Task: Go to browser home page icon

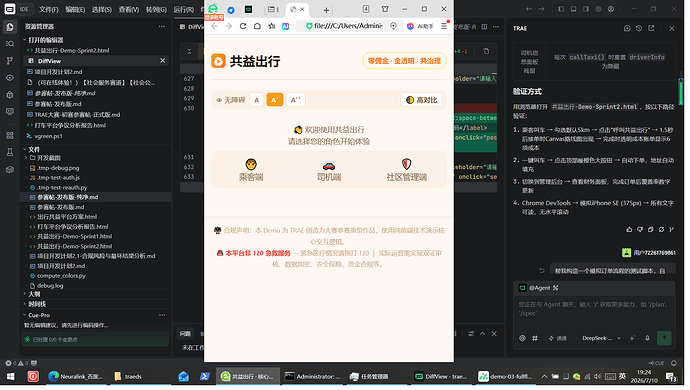Action: [x=257, y=26]
